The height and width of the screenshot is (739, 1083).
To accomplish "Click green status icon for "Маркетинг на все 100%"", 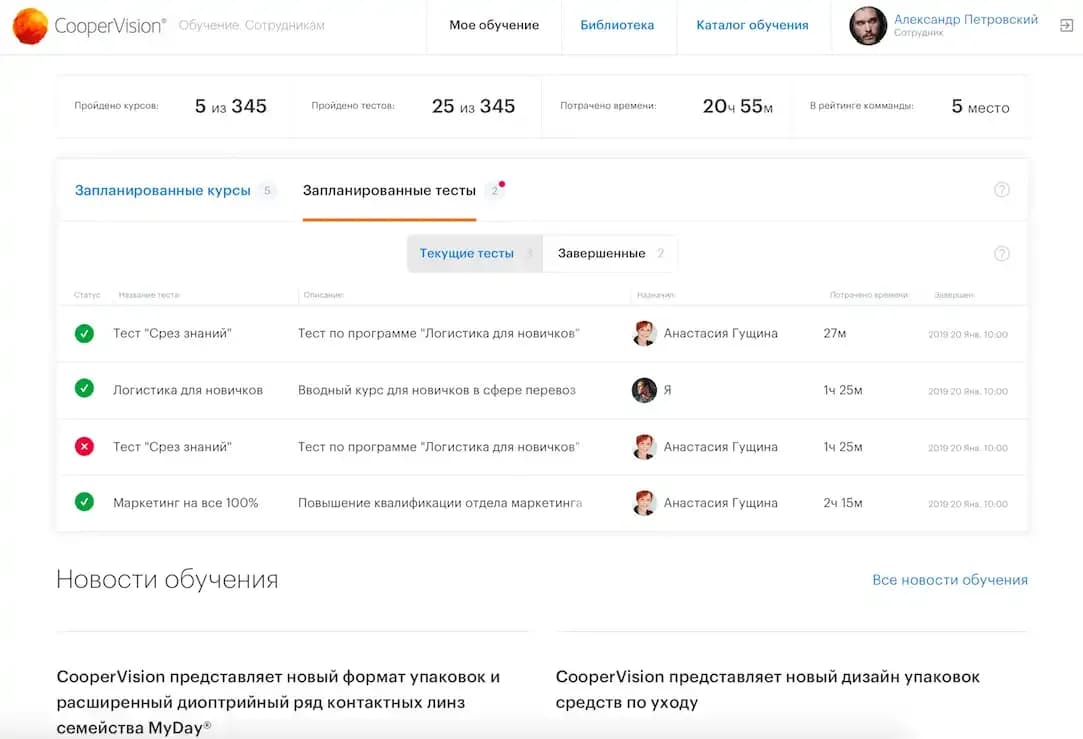I will (84, 502).
